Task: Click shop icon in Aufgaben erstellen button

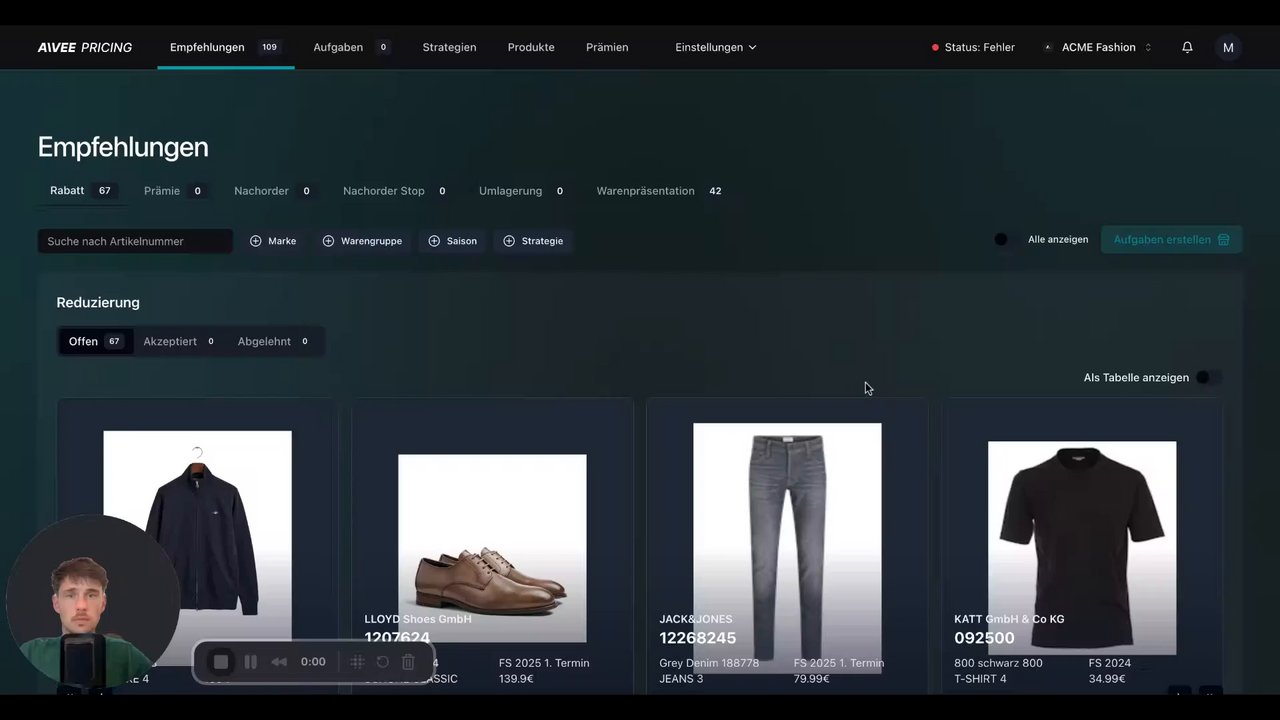Action: (1223, 240)
